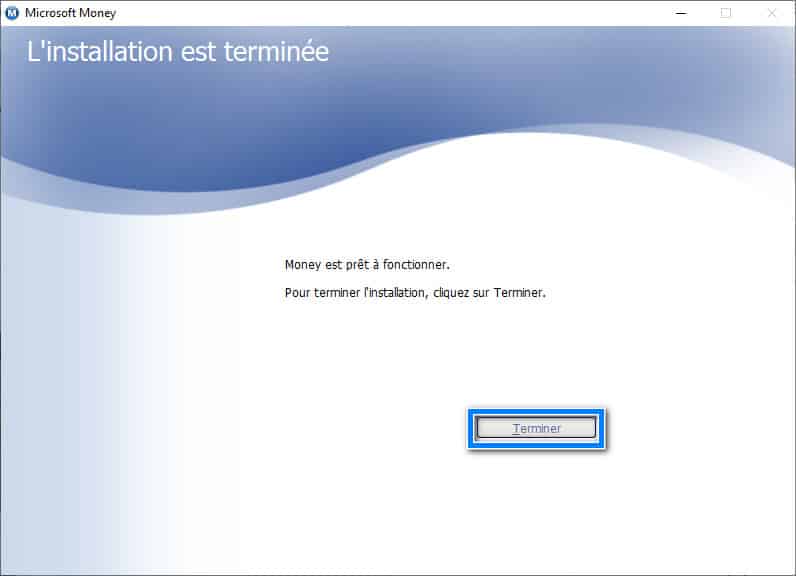Click the blue highlight frame around Terminer
This screenshot has width=796, height=576.
point(537,411)
